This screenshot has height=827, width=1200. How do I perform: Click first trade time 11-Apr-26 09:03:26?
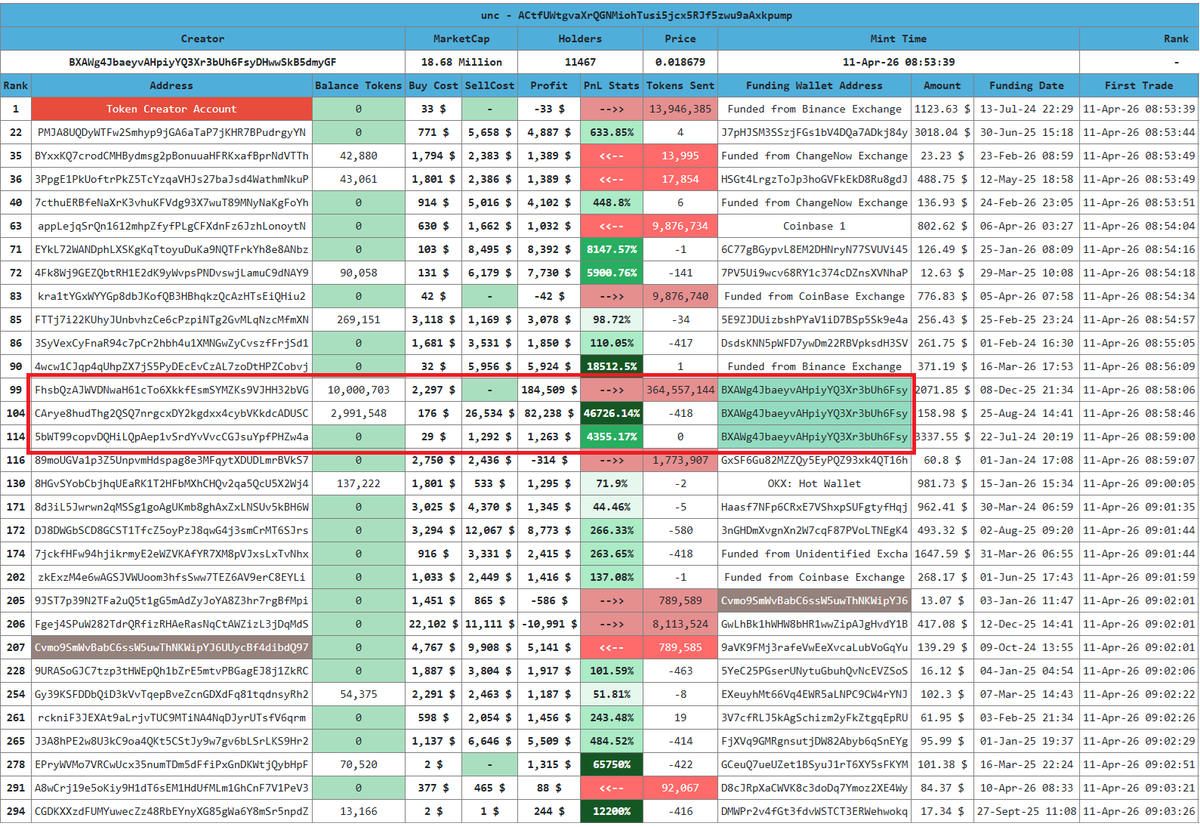1139,811
